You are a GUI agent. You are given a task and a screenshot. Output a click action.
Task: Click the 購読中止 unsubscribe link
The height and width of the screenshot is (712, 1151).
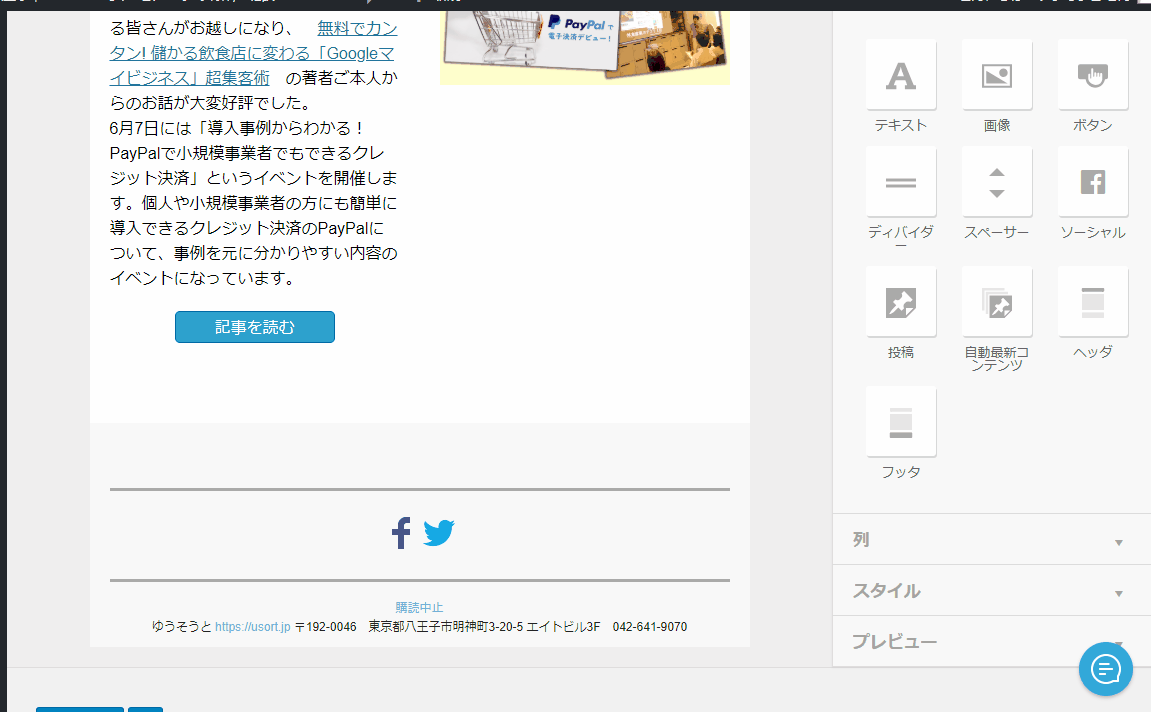419,607
